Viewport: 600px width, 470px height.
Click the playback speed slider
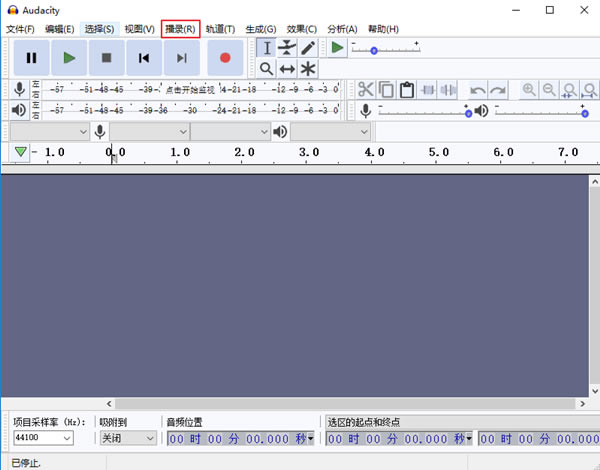pyautogui.click(x=374, y=49)
